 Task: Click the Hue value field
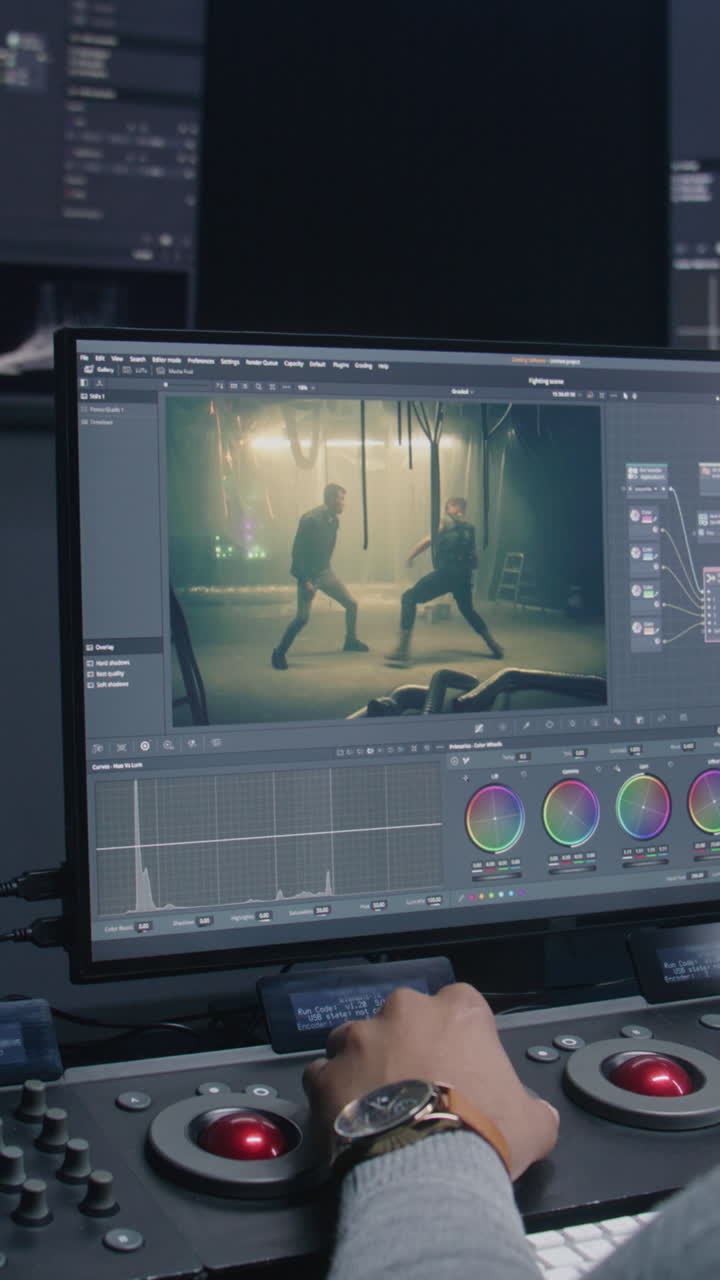pos(378,905)
